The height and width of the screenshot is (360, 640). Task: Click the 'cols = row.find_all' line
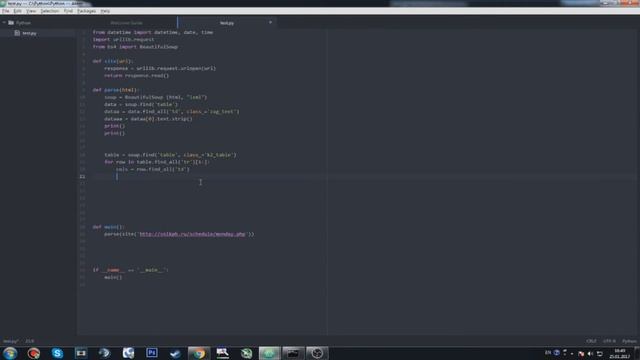[x=153, y=169]
